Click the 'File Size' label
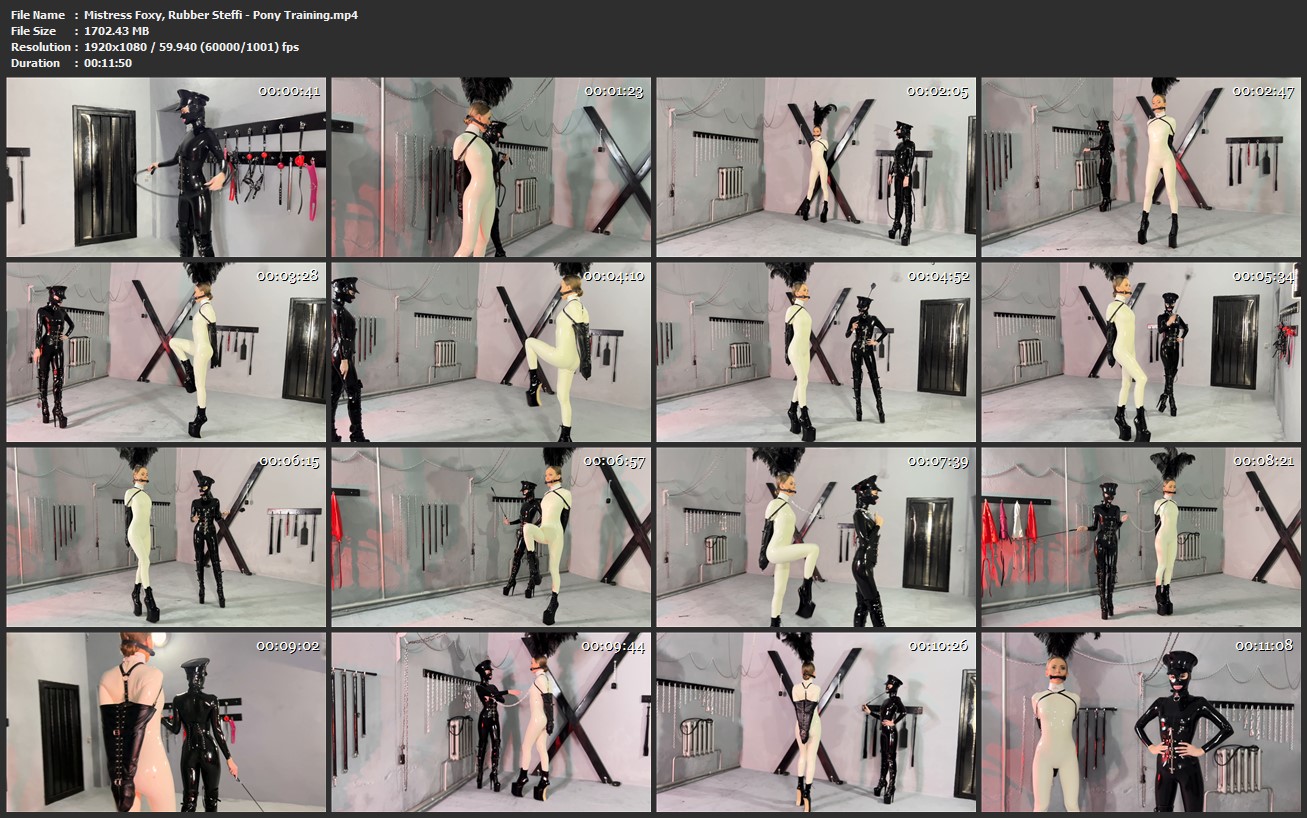This screenshot has height=818, width=1307. tap(35, 31)
